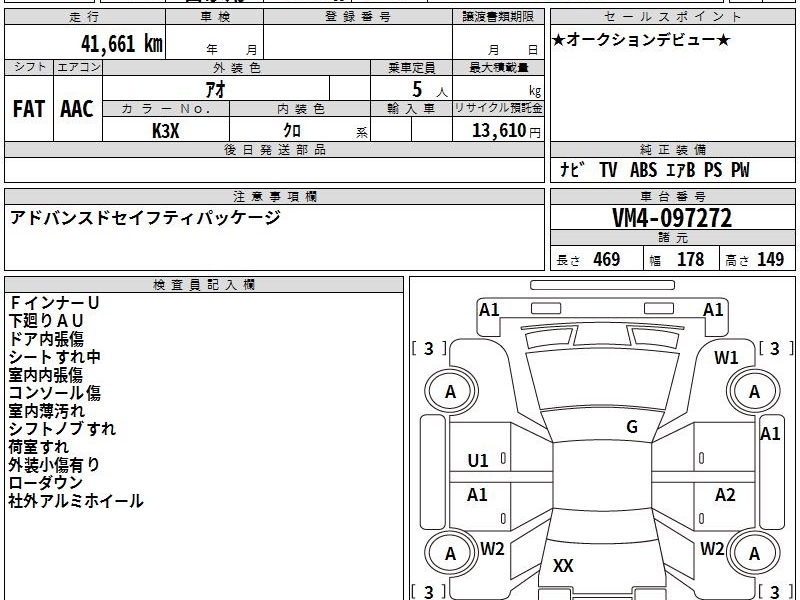The image size is (800, 600).
Task: Select exterior color value アオ
Action: (216, 89)
